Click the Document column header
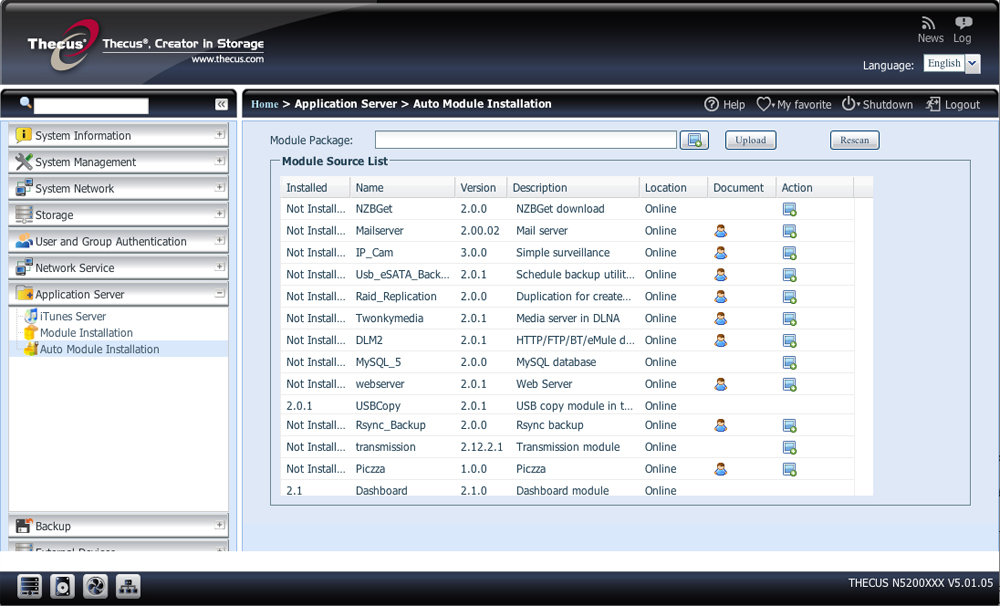Screen dimensions: 1000x606 [742, 188]
